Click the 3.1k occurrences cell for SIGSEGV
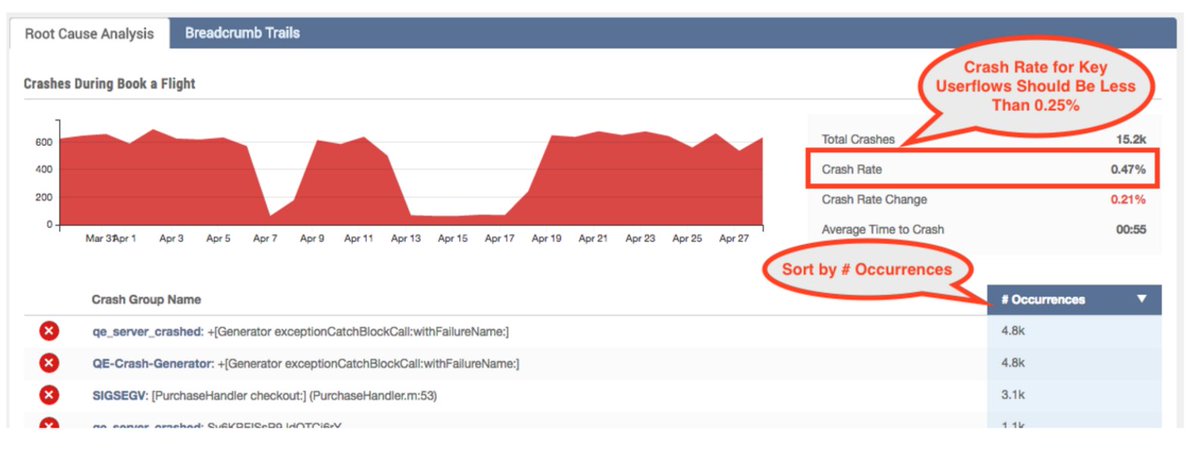Image resolution: width=1200 pixels, height=451 pixels. coord(1074,395)
